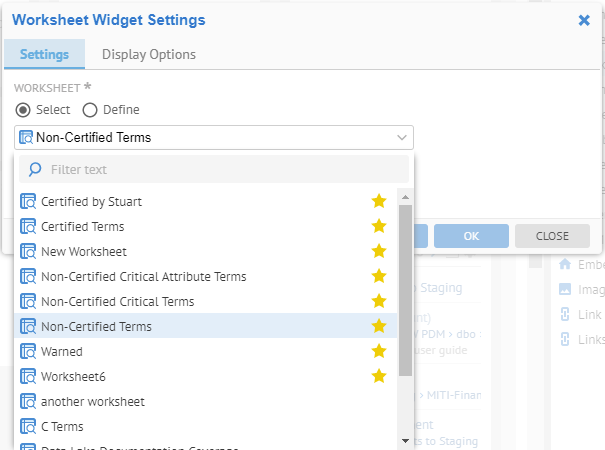Viewport: 605px width, 450px height.
Task: Click the worksheet list scrollbar thumb
Action: click(405, 290)
